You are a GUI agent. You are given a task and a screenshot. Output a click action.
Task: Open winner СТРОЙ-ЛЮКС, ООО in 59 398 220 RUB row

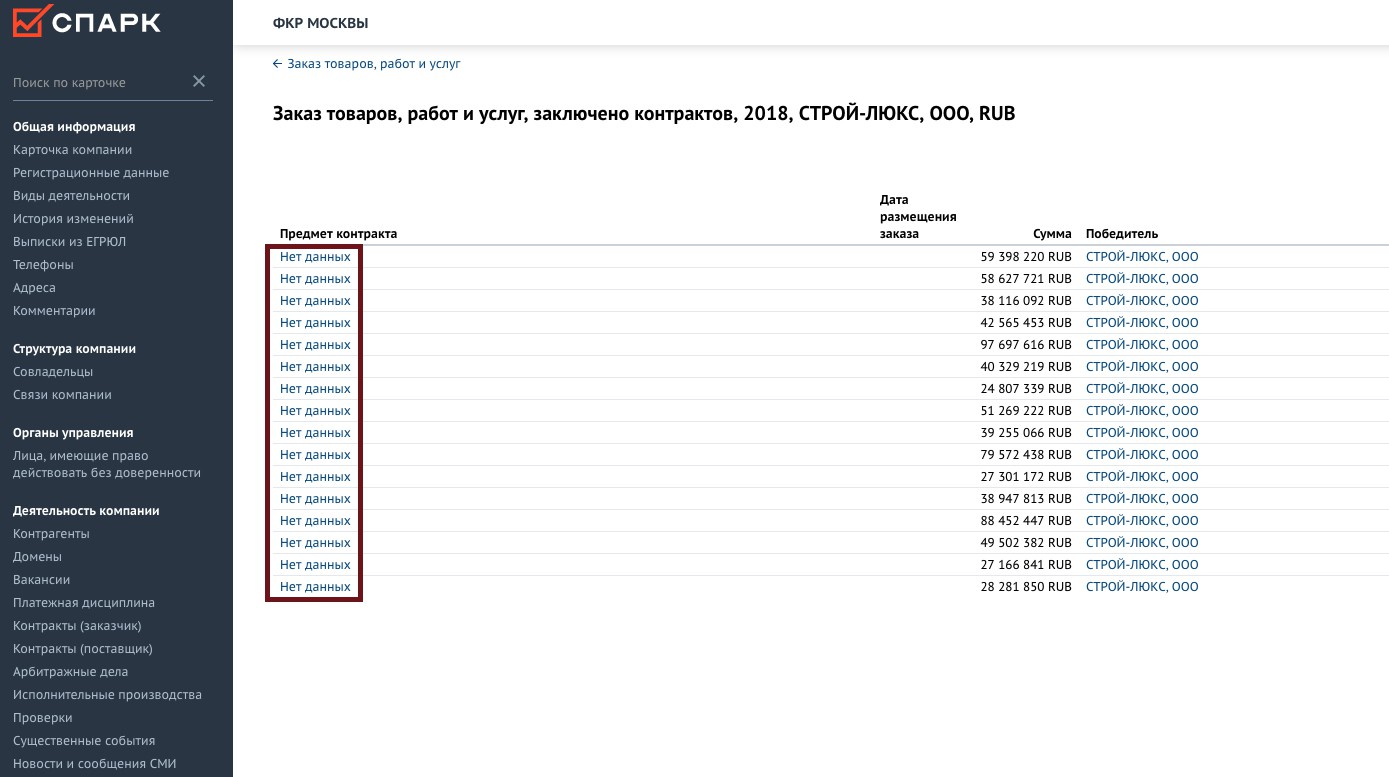coord(1142,257)
